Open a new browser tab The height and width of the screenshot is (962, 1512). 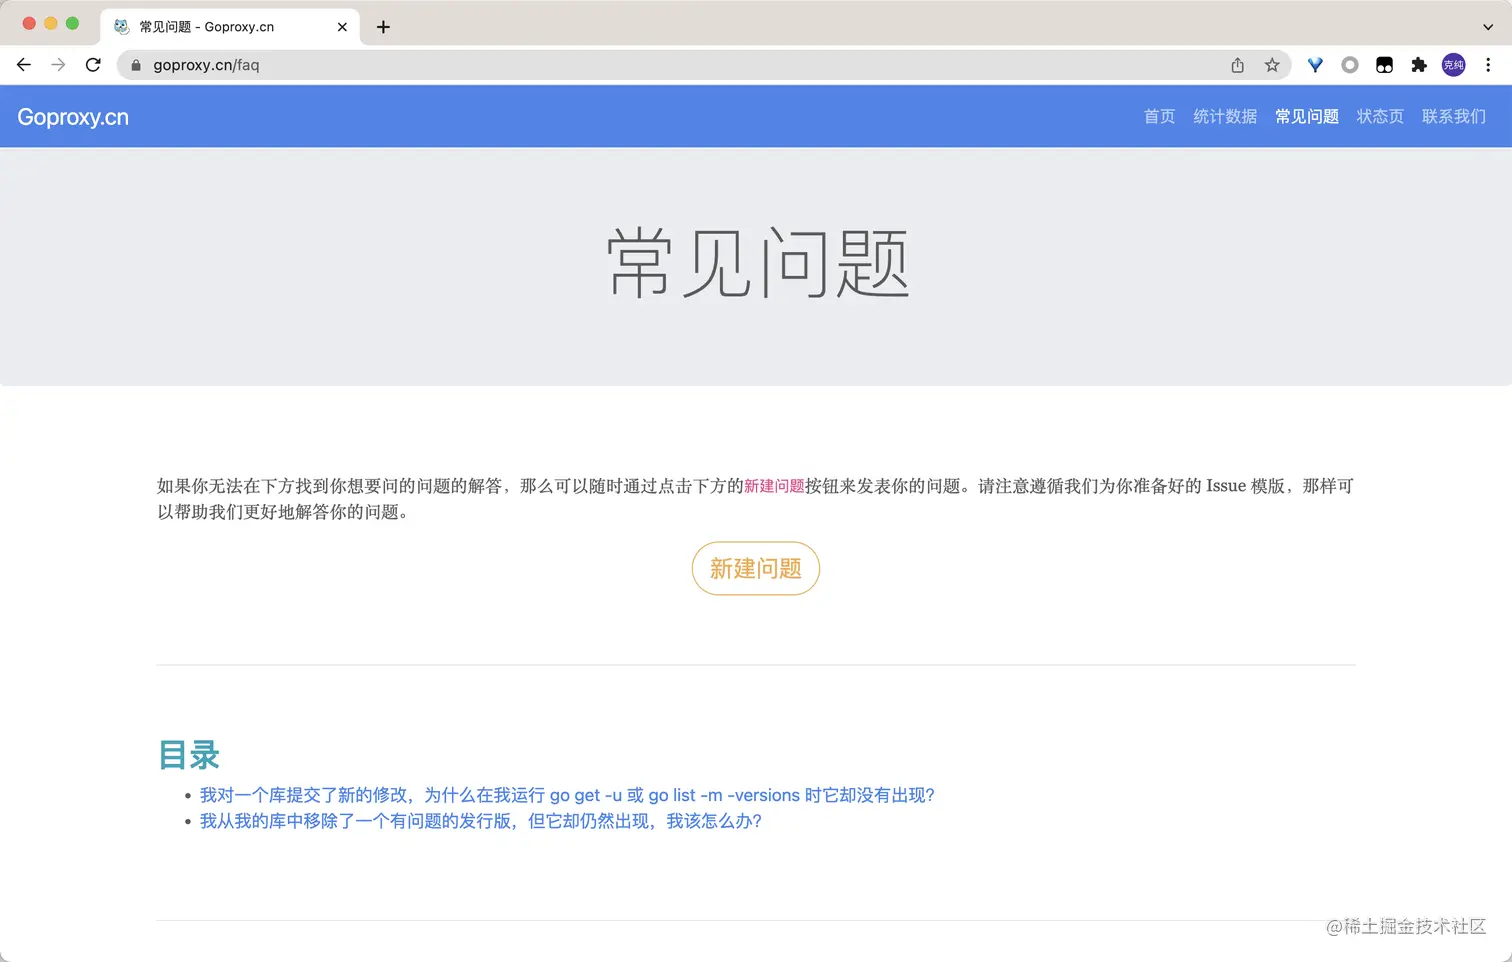click(x=383, y=27)
